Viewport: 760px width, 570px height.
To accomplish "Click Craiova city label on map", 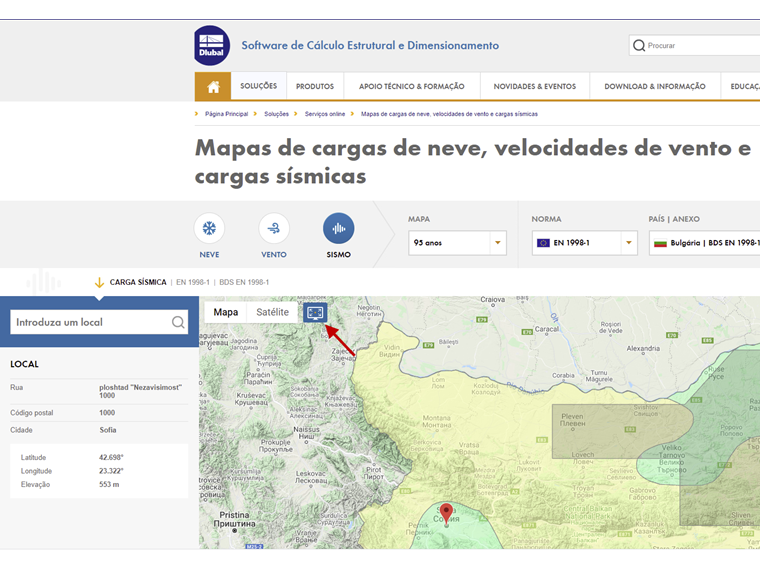I will click(492, 300).
